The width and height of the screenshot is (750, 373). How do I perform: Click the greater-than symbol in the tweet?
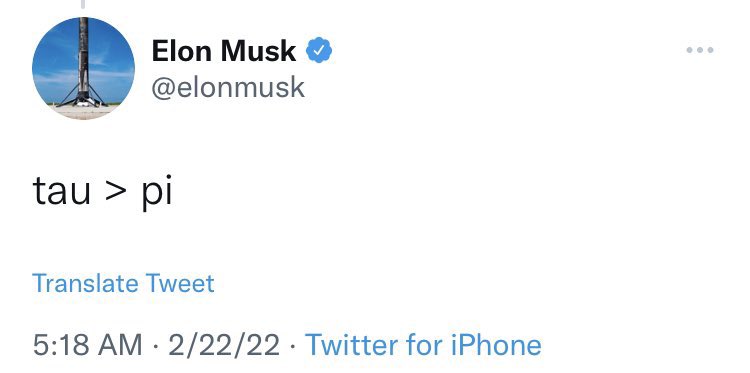pos(116,192)
